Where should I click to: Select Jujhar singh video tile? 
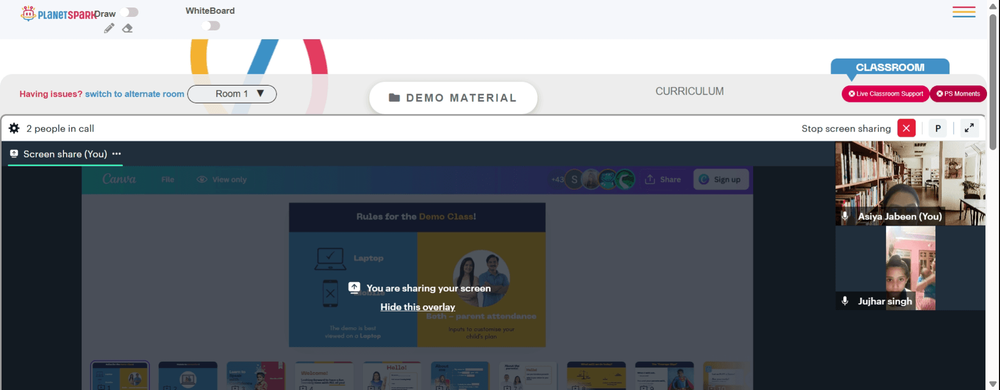(x=910, y=268)
